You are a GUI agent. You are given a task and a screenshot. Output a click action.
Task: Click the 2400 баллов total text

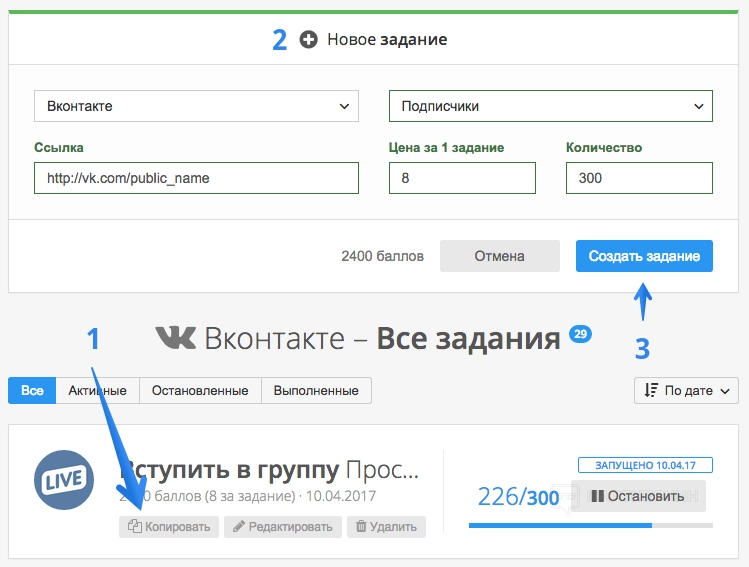coord(382,256)
